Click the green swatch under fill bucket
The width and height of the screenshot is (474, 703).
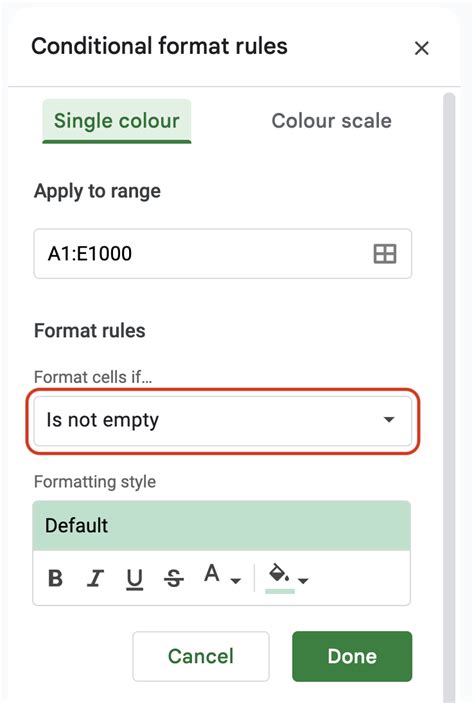tap(280, 591)
